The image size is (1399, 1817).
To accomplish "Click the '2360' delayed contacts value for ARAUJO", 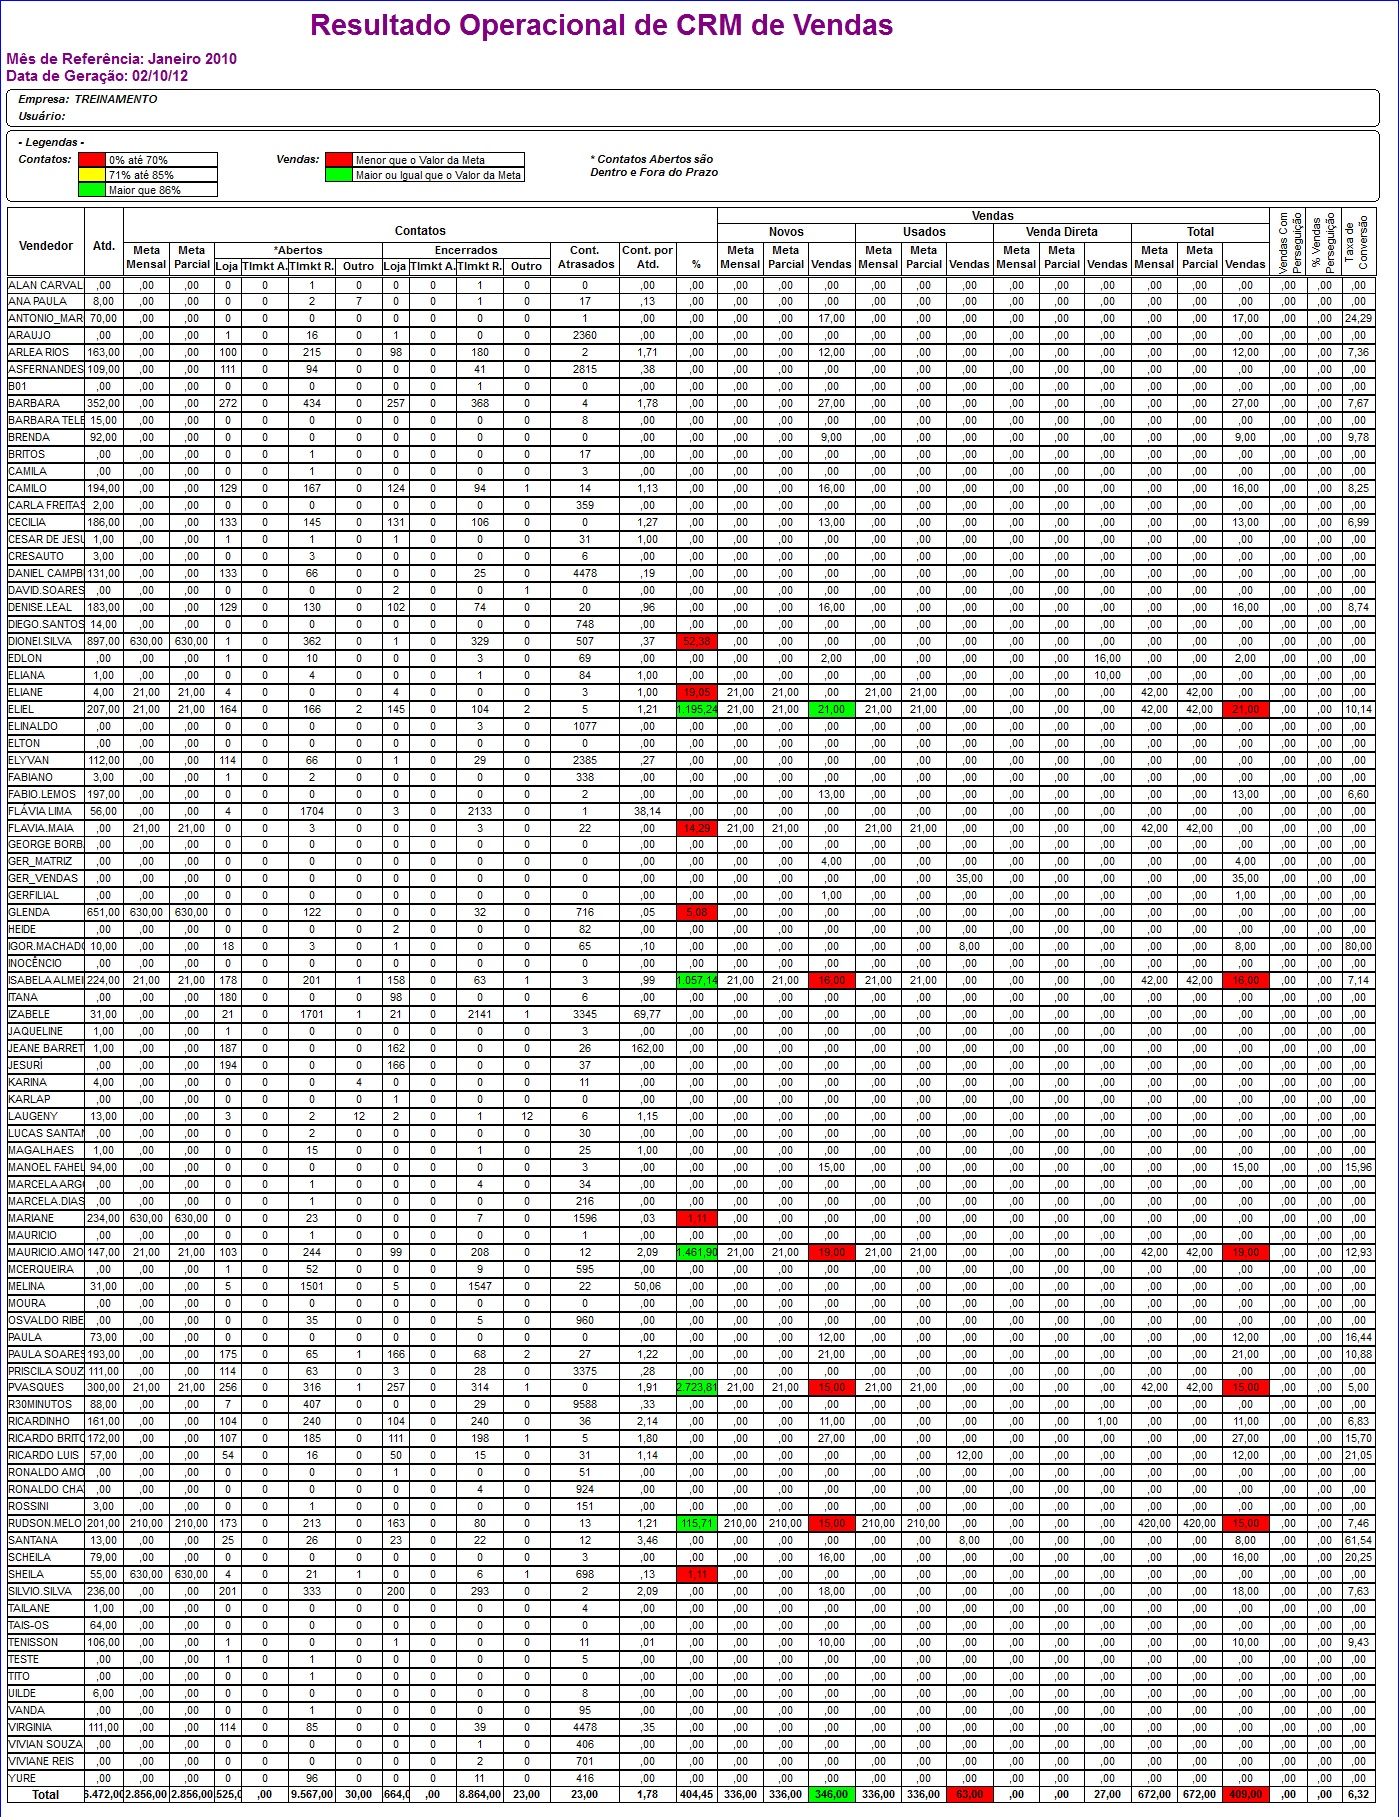I will (x=585, y=335).
